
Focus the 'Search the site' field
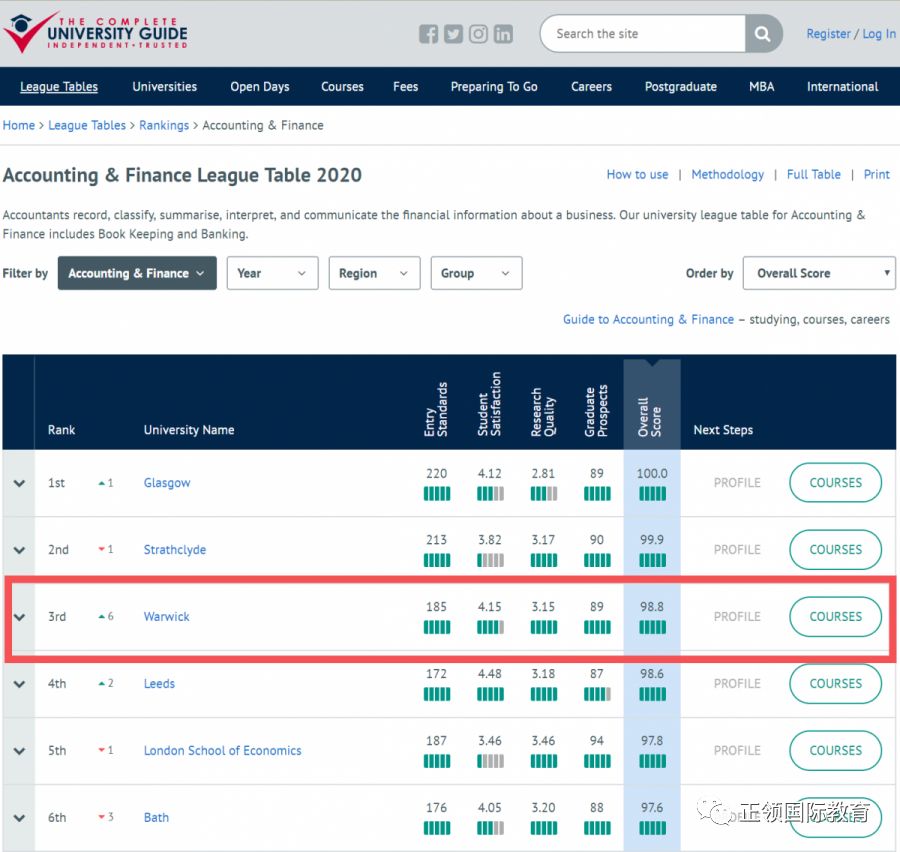[643, 34]
